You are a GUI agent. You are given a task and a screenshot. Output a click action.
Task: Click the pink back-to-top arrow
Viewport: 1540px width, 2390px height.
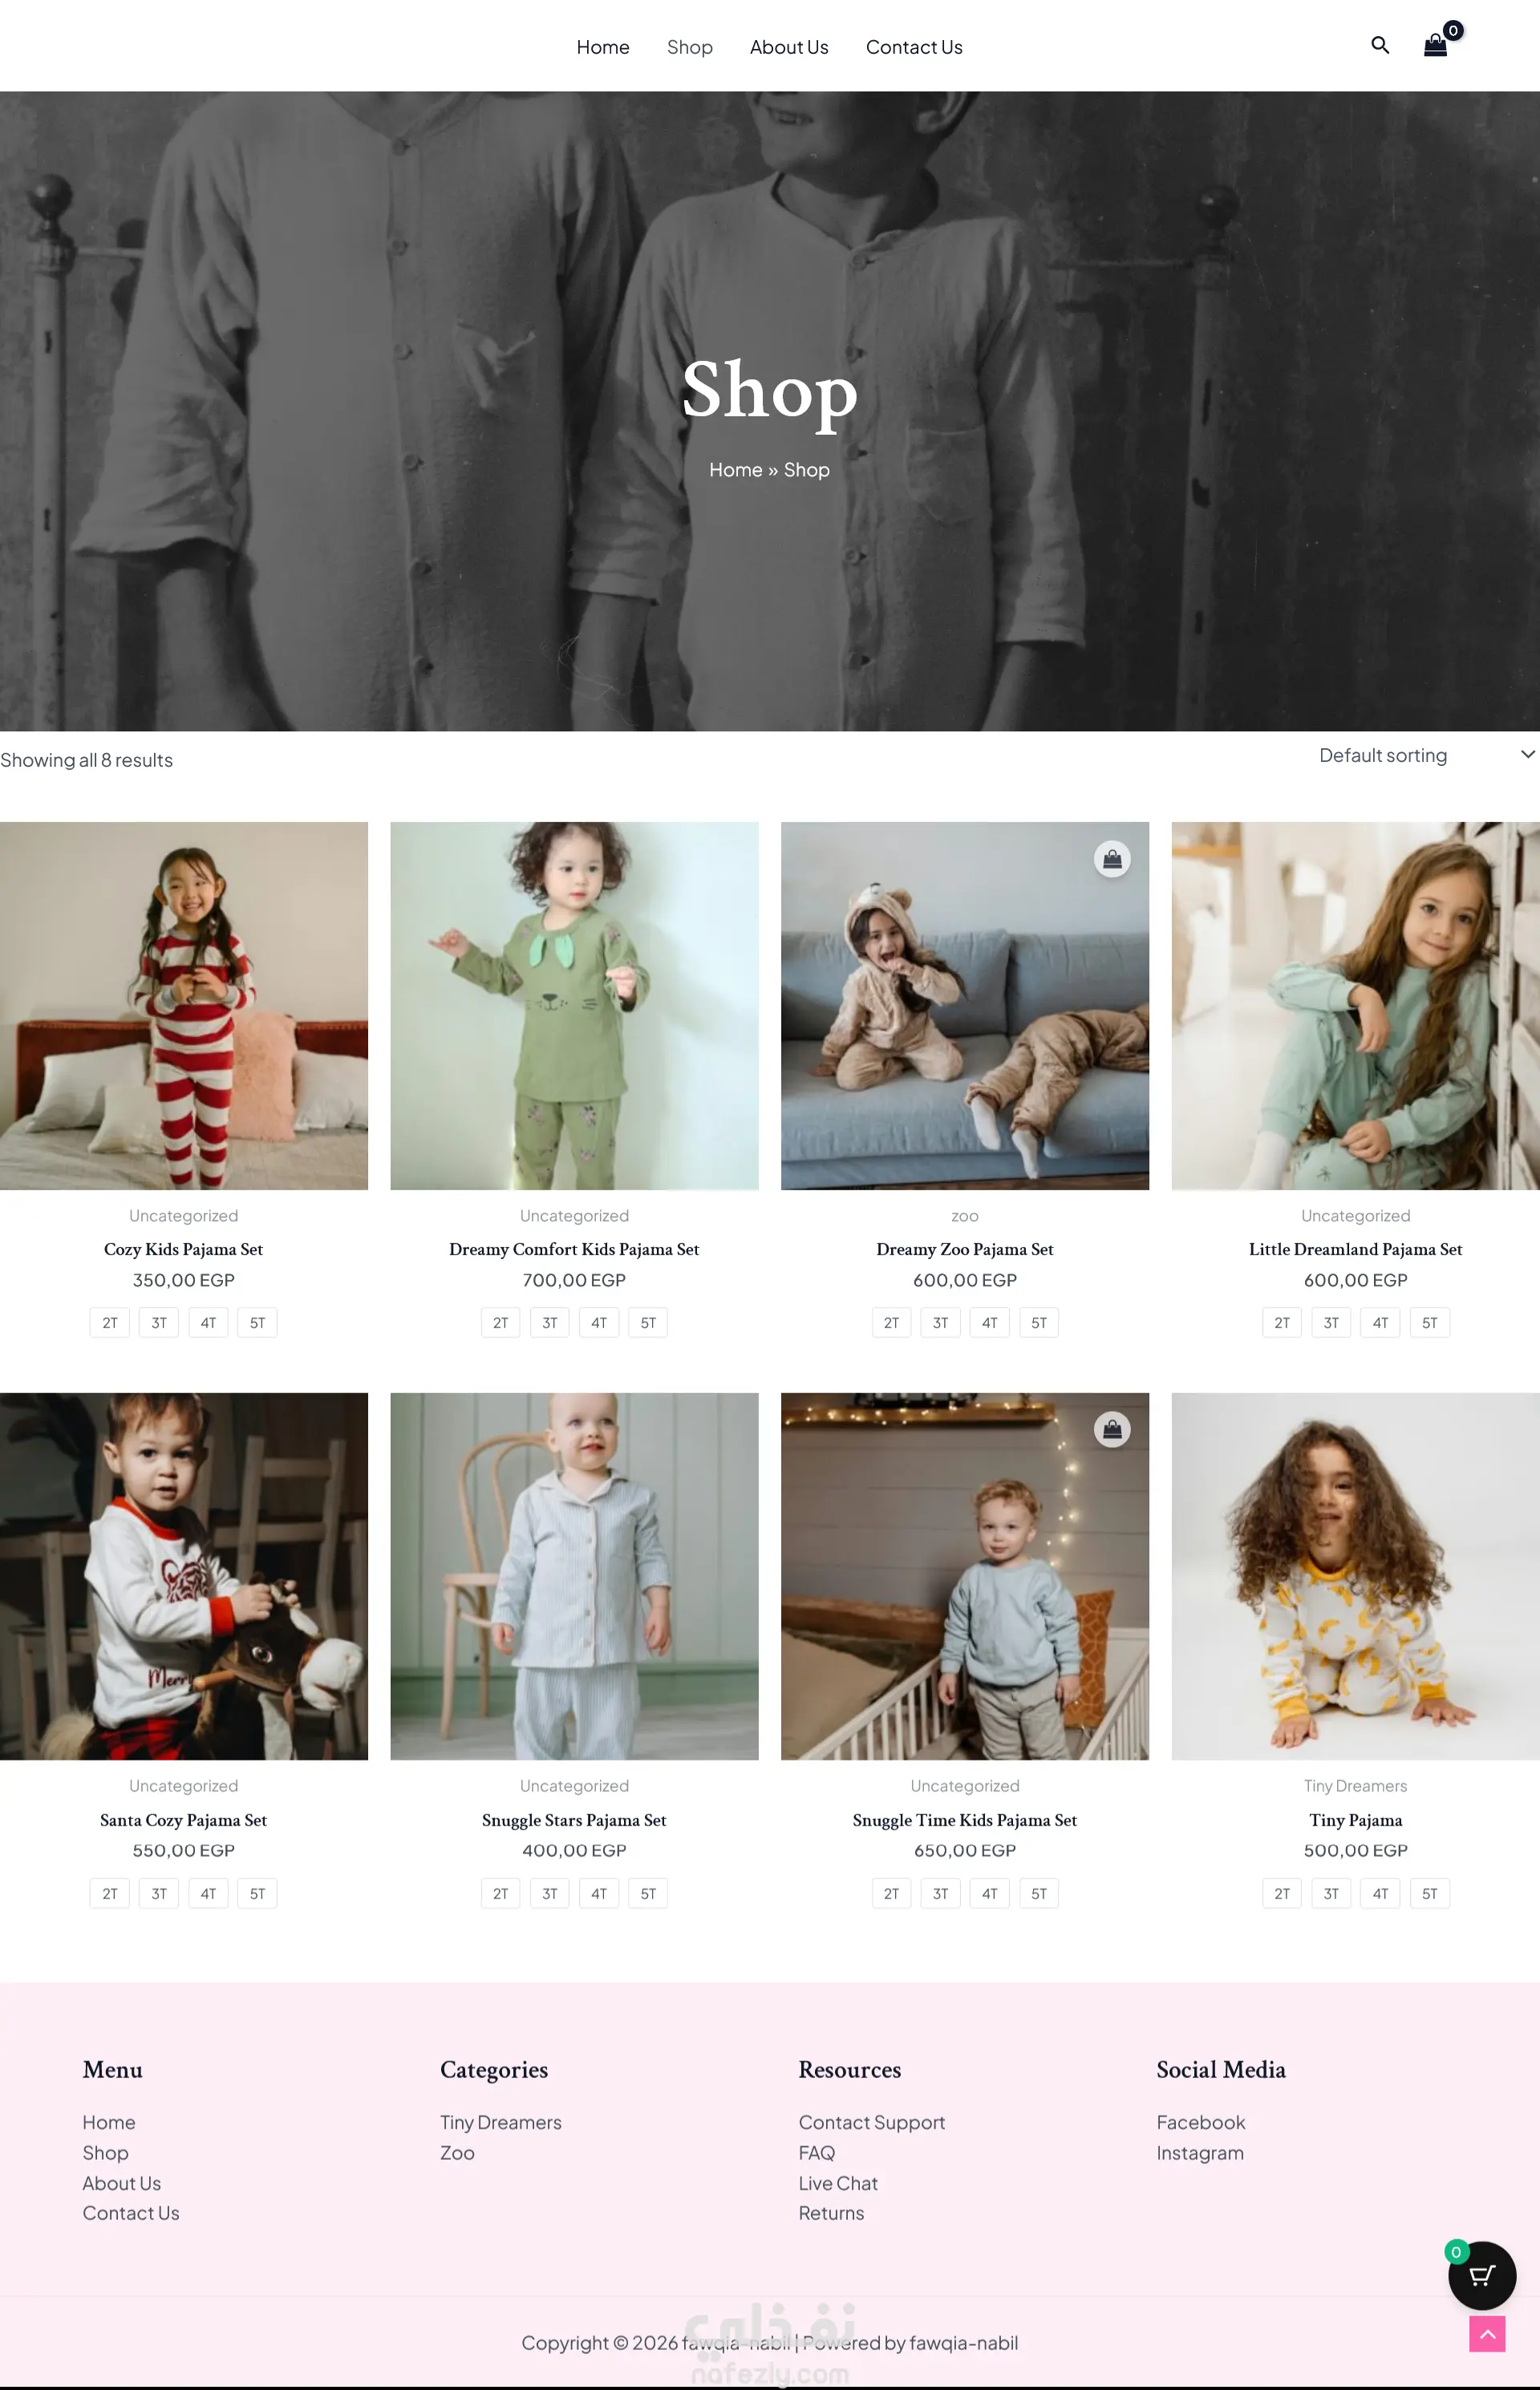1487,2334
